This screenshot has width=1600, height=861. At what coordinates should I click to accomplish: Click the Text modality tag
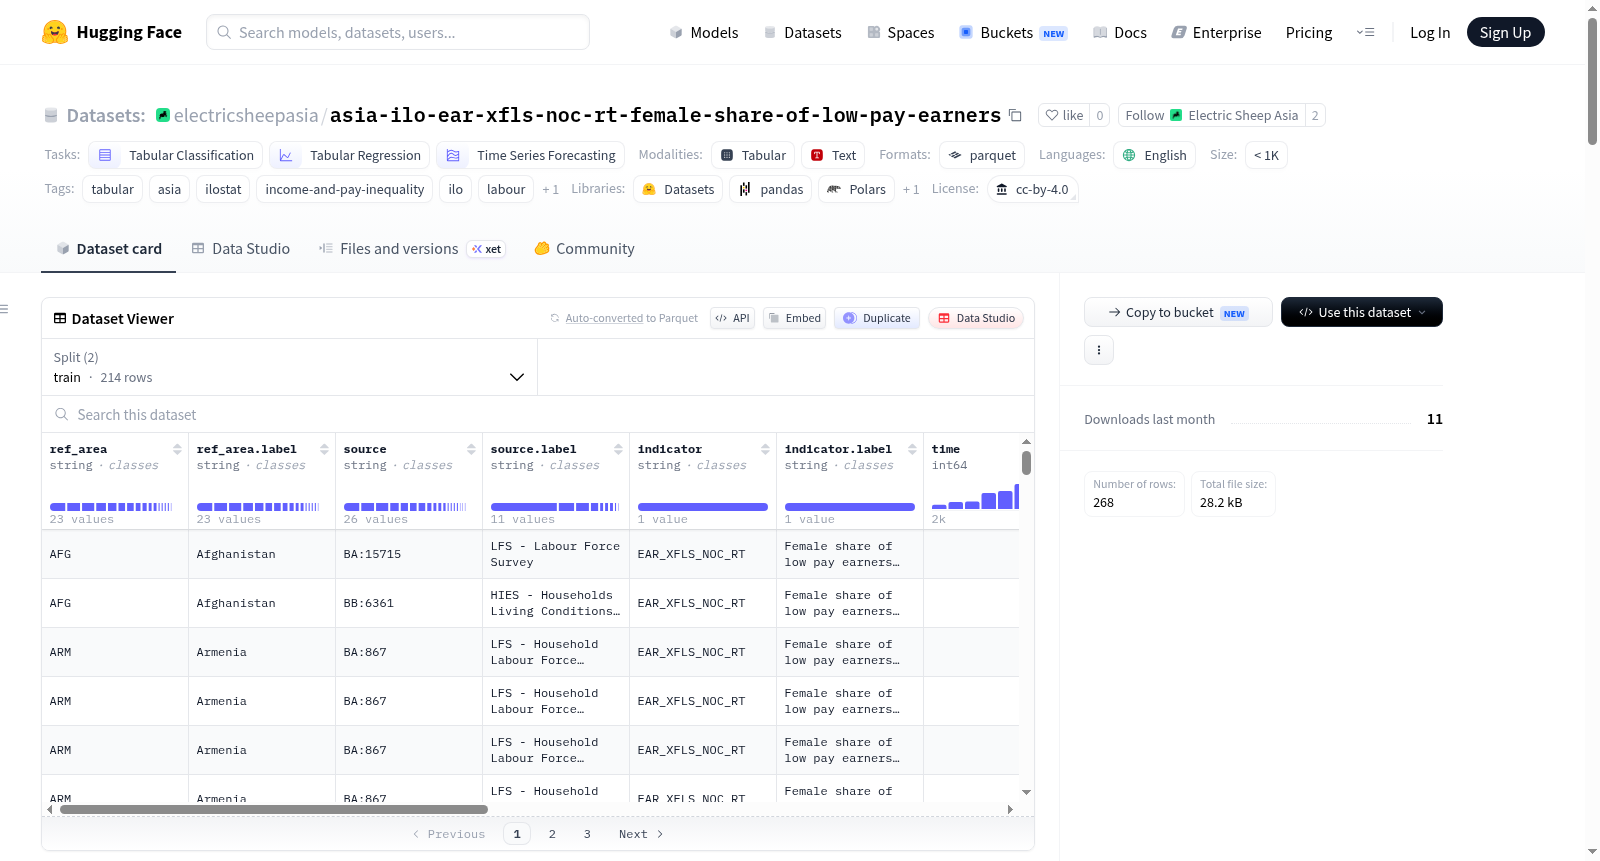[x=833, y=155]
